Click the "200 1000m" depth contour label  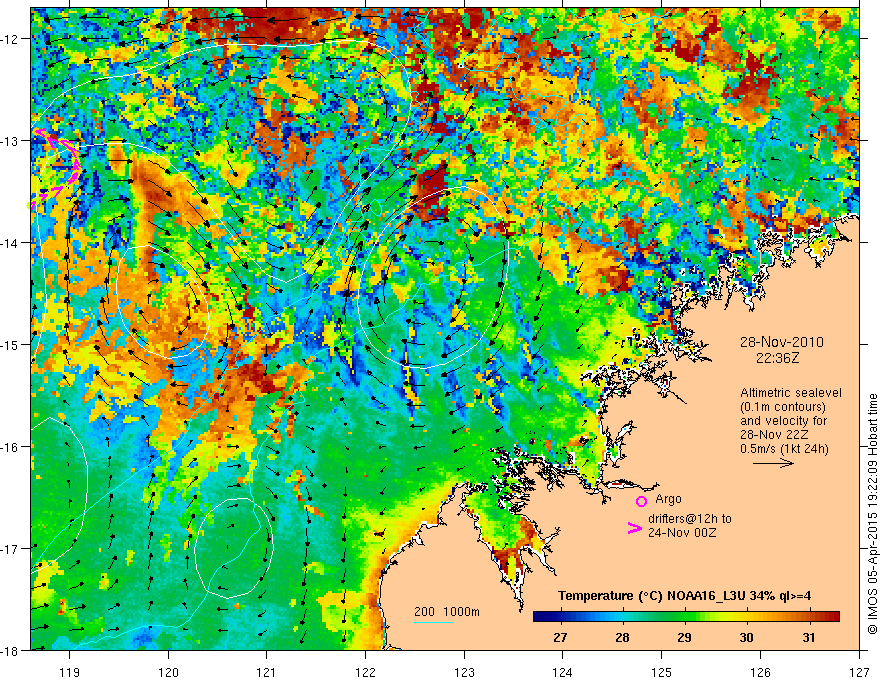point(447,612)
